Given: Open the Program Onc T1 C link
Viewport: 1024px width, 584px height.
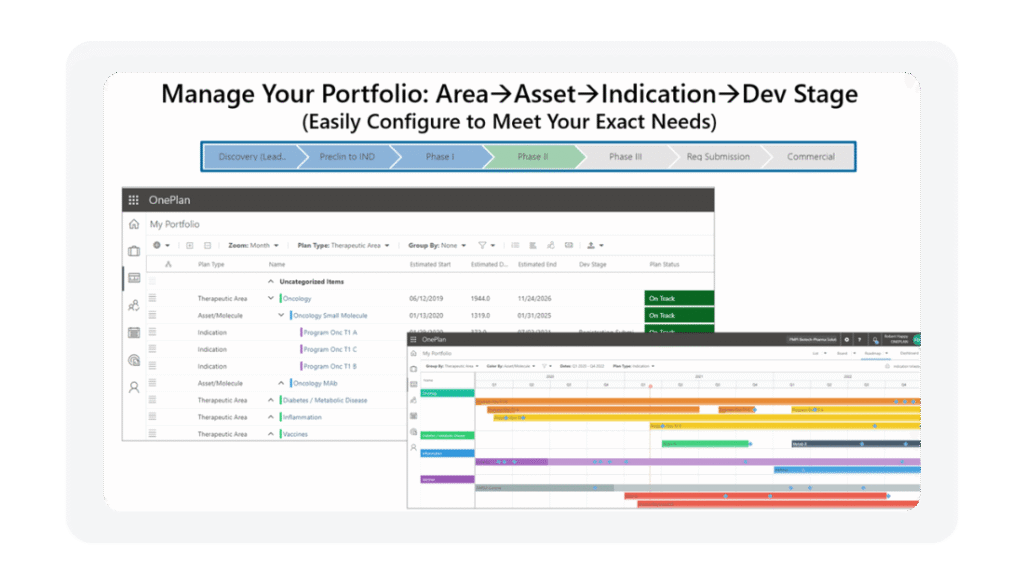Looking at the screenshot, I should click(x=330, y=349).
